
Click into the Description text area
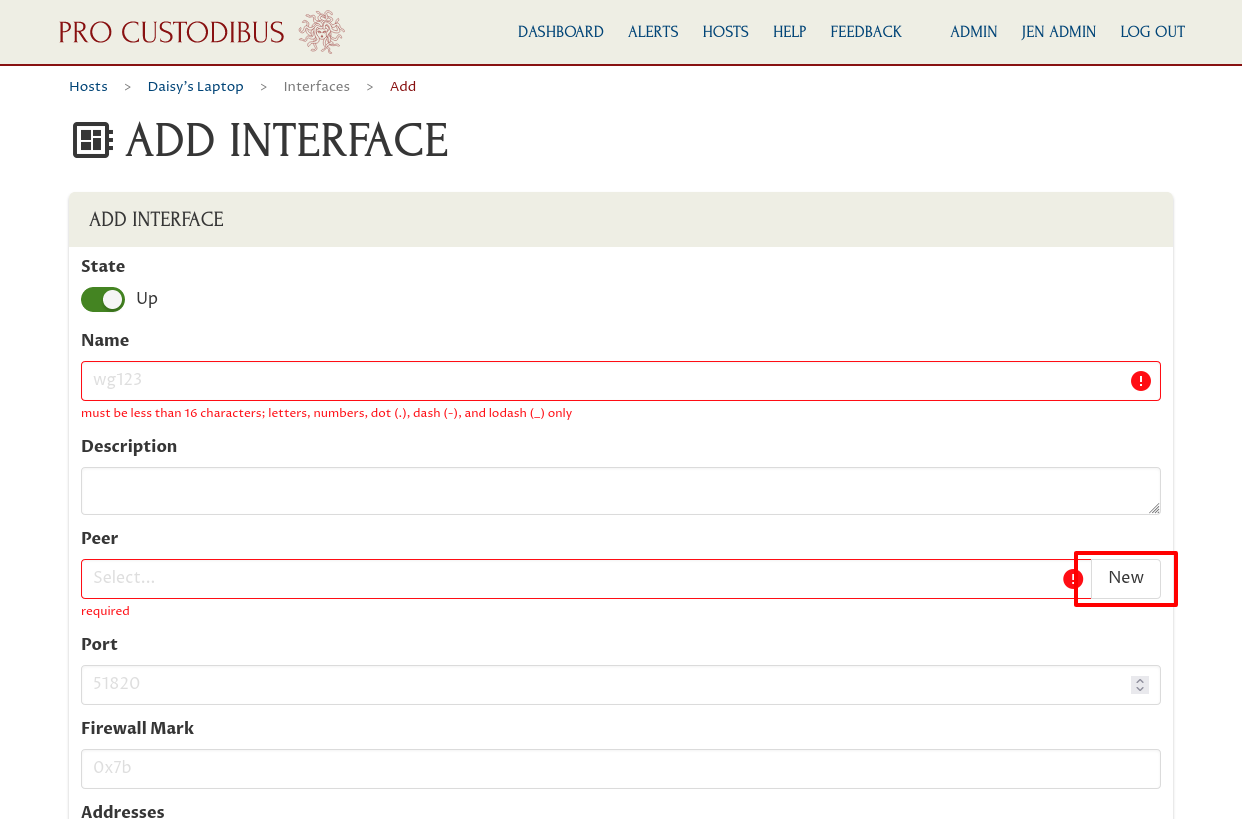click(x=621, y=491)
